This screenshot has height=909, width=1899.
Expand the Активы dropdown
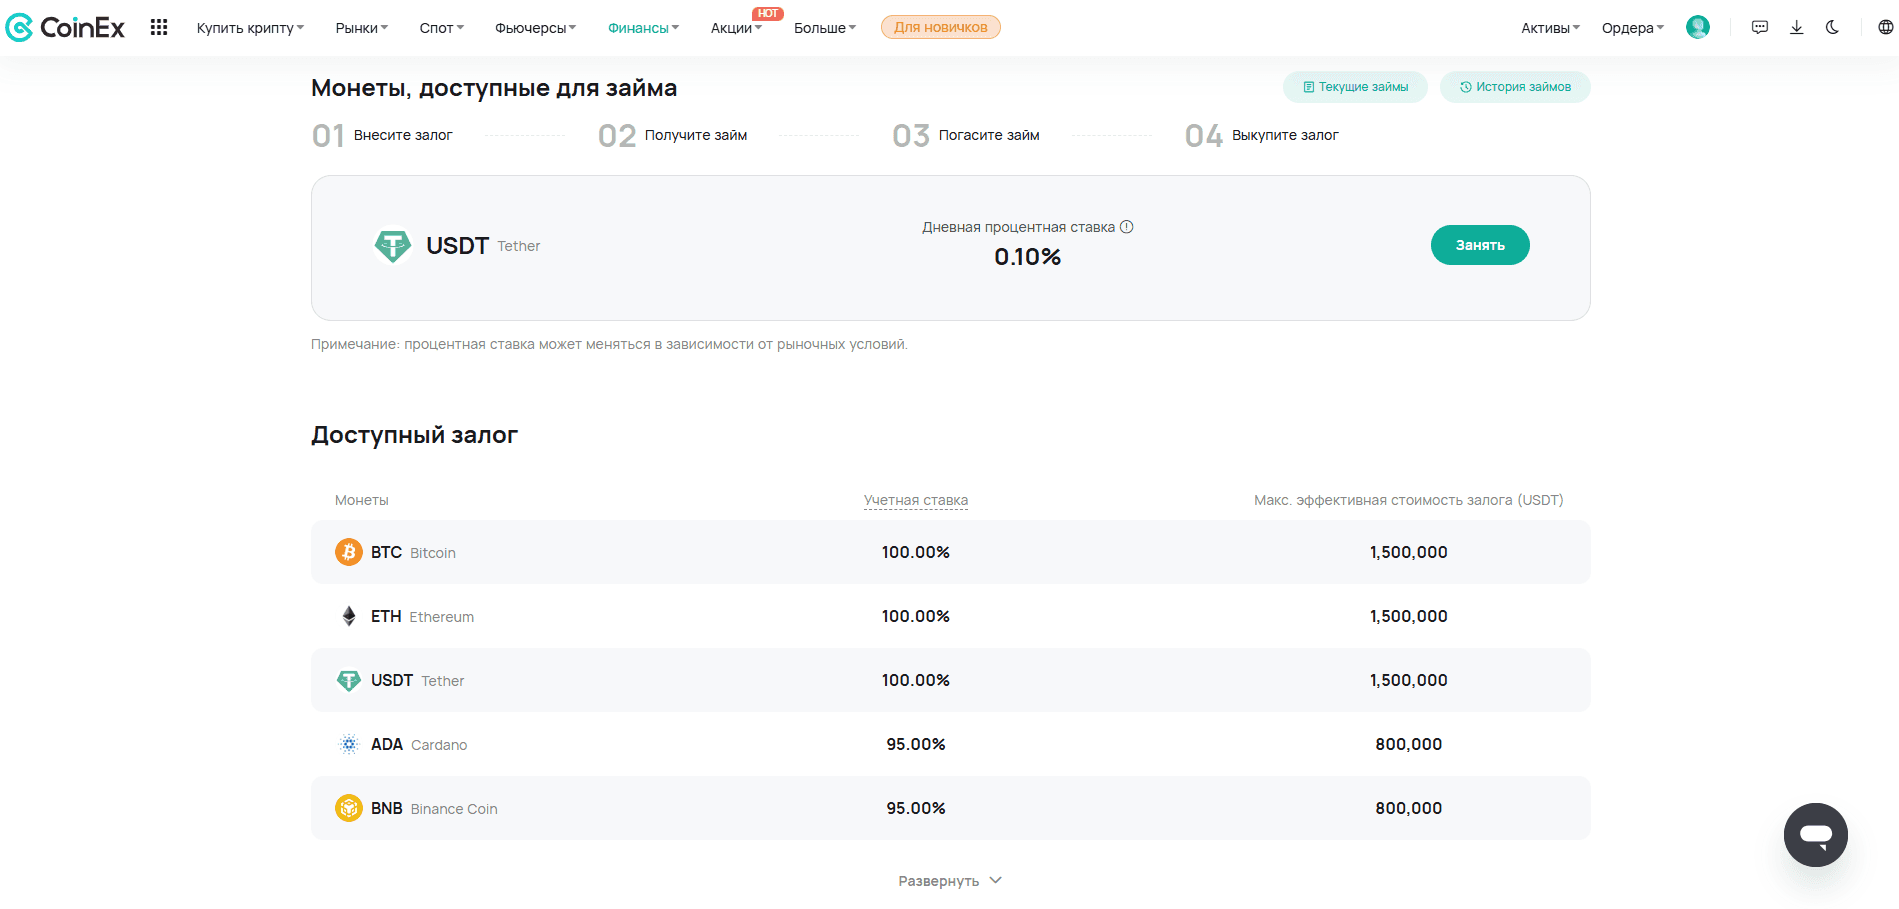click(1551, 28)
